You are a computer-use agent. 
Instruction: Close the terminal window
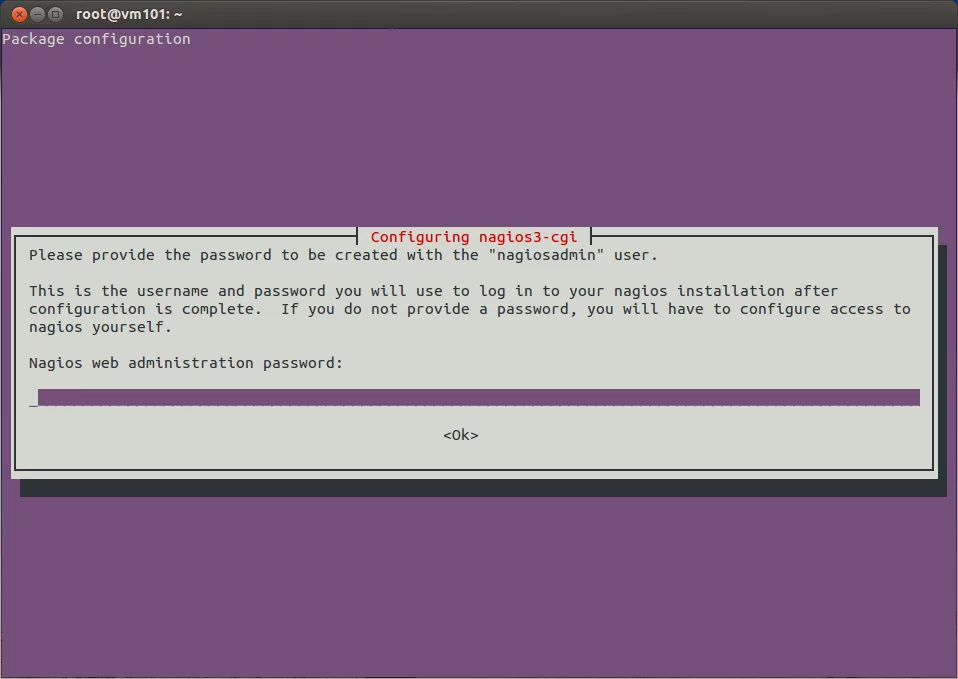coord(19,13)
